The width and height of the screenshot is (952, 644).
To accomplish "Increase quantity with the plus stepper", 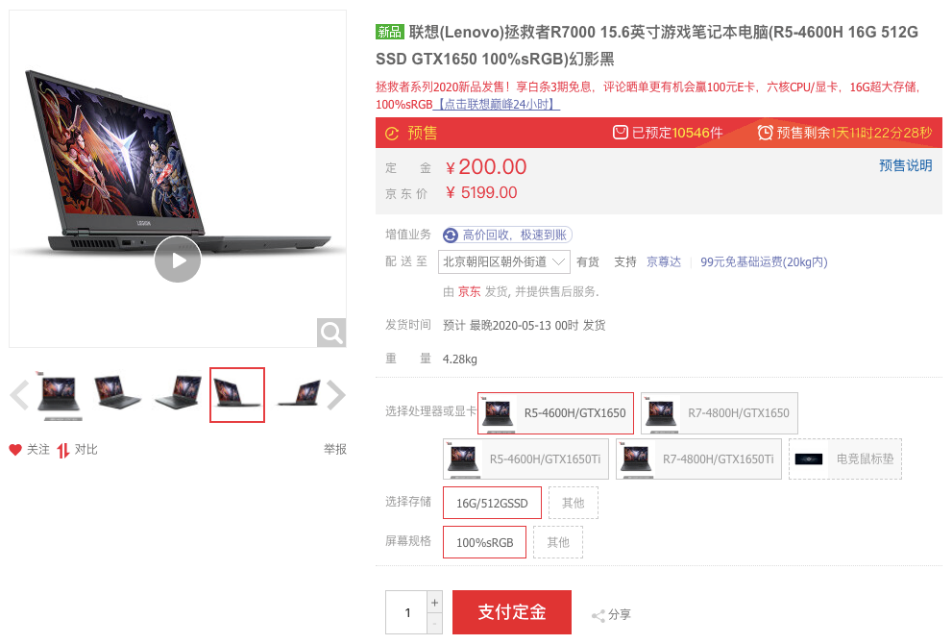I will tap(435, 603).
